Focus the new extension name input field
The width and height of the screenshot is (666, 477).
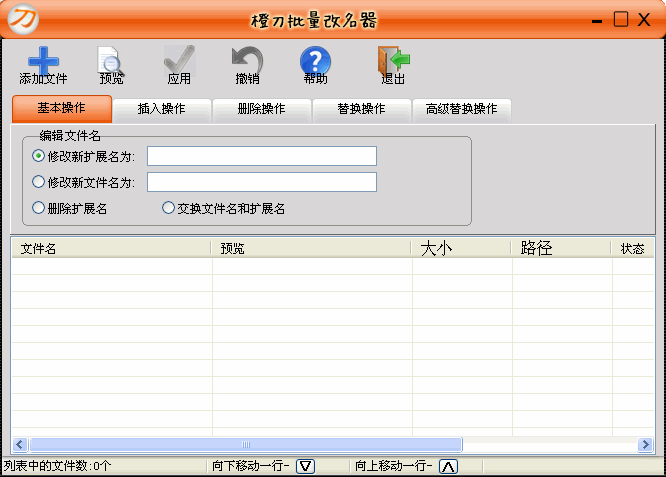tap(262, 156)
